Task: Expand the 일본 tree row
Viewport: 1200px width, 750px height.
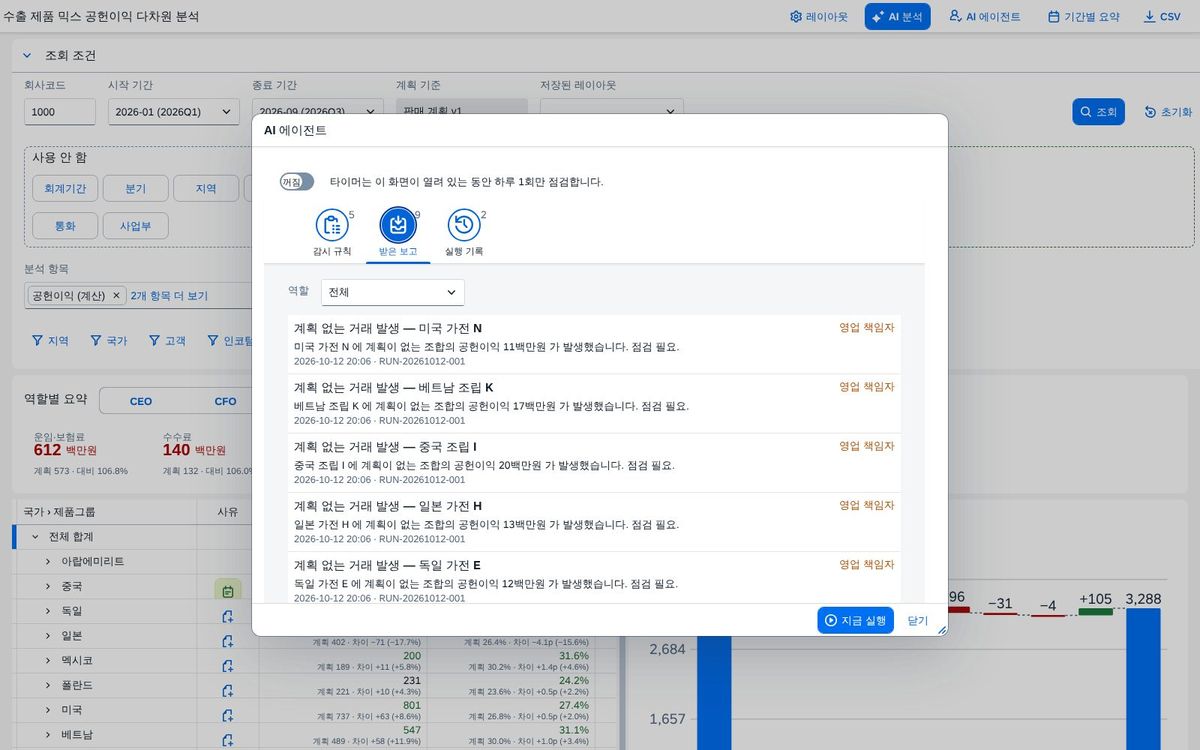Action: click(48, 636)
